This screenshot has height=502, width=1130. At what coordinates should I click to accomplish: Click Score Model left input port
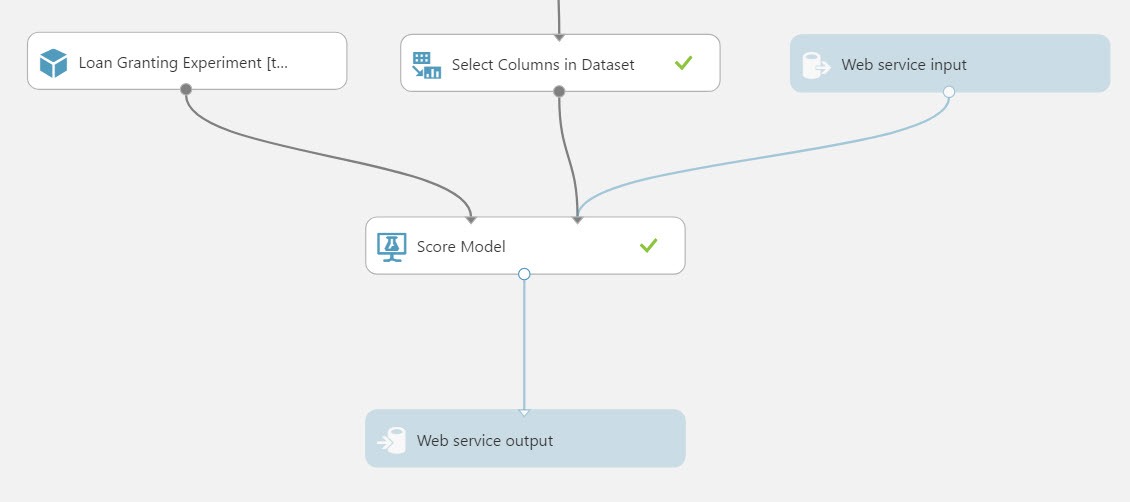(471, 219)
